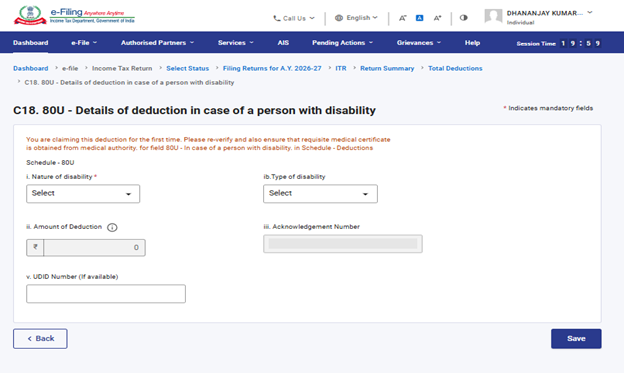
Task: Click the Acknowledgement Number field
Action: [343, 244]
